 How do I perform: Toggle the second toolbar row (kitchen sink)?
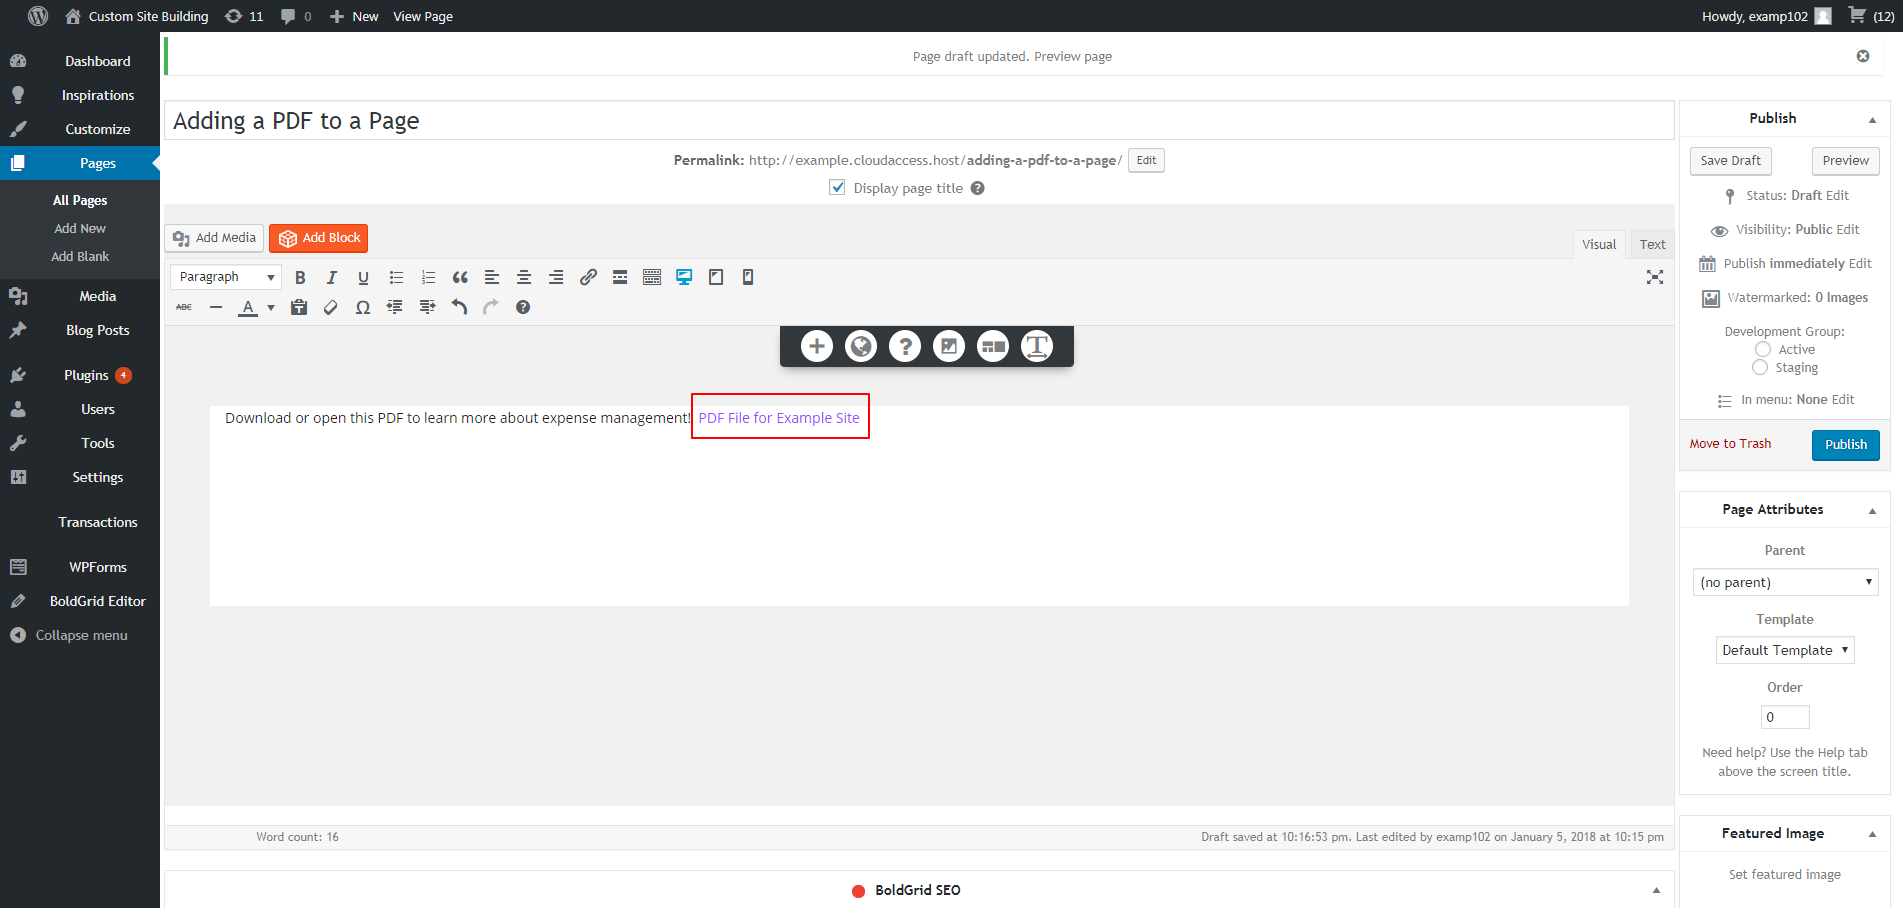pos(652,278)
